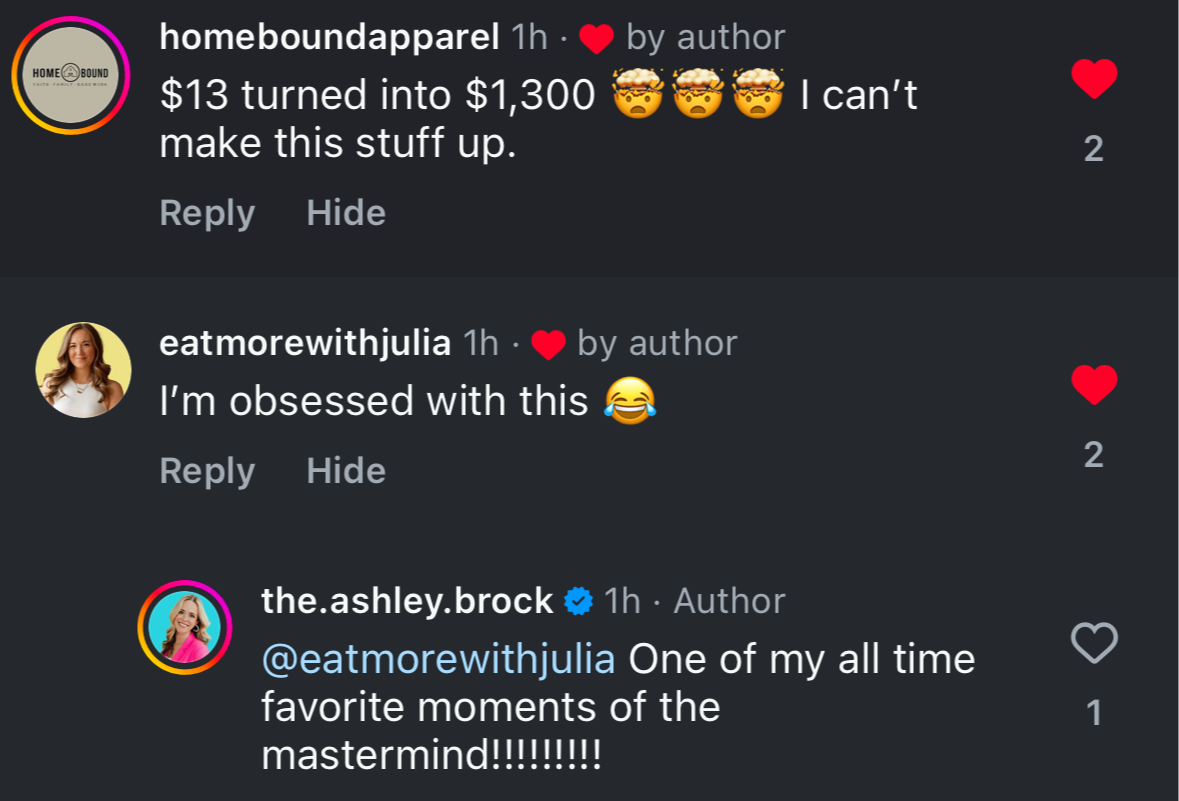
Task: Open the homeboundapparel profile picture
Action: click(71, 75)
